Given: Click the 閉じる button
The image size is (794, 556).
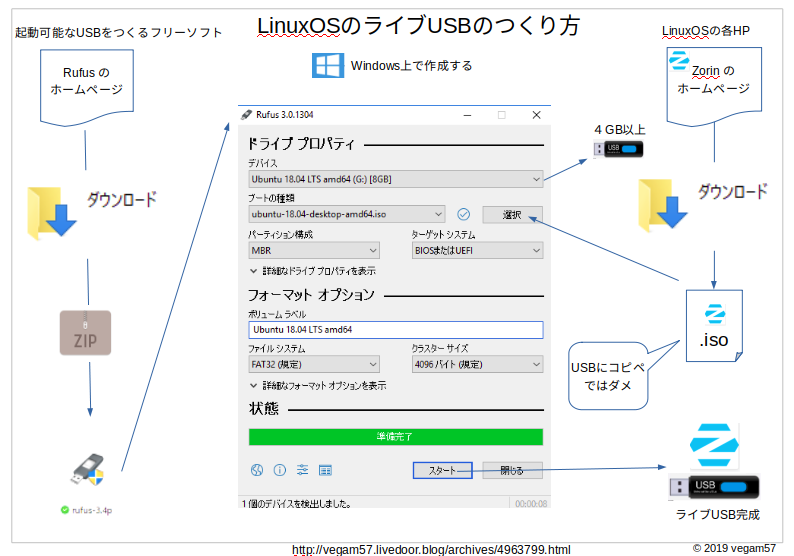Looking at the screenshot, I should point(512,470).
